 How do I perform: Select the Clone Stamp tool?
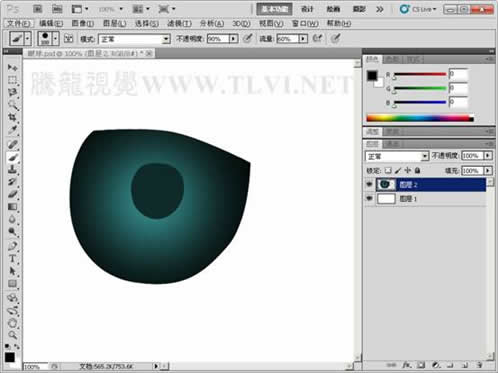12,169
